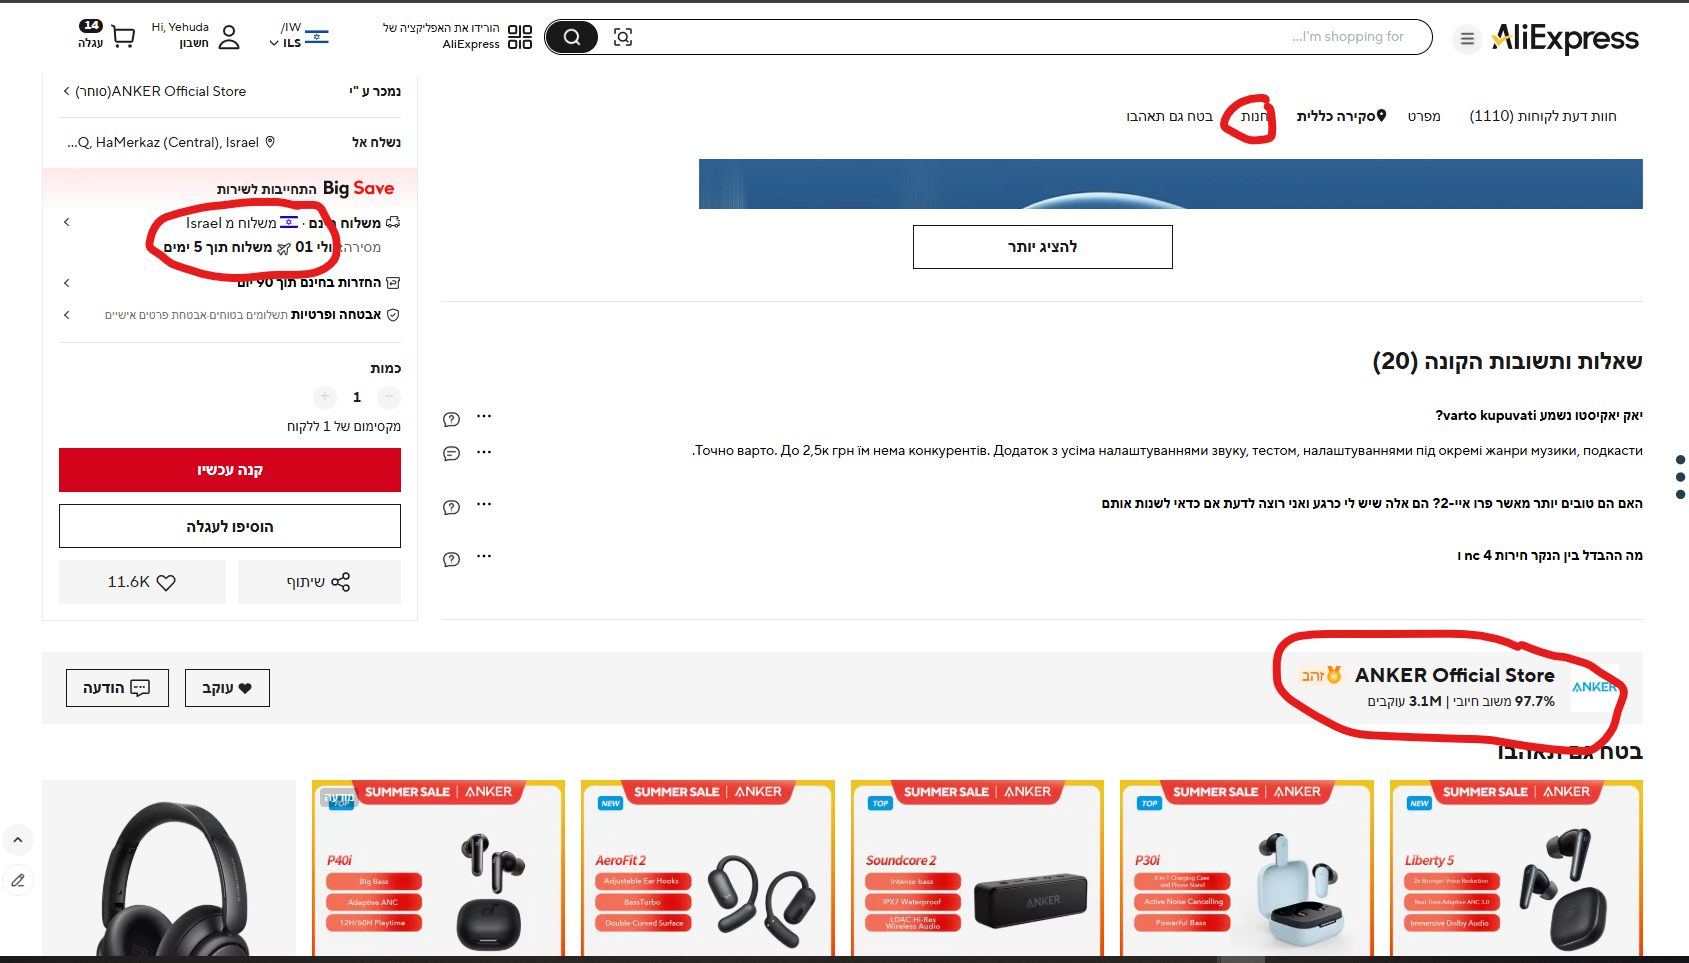Expand security and privacy details chevron
This screenshot has width=1689, height=963.
click(67, 315)
